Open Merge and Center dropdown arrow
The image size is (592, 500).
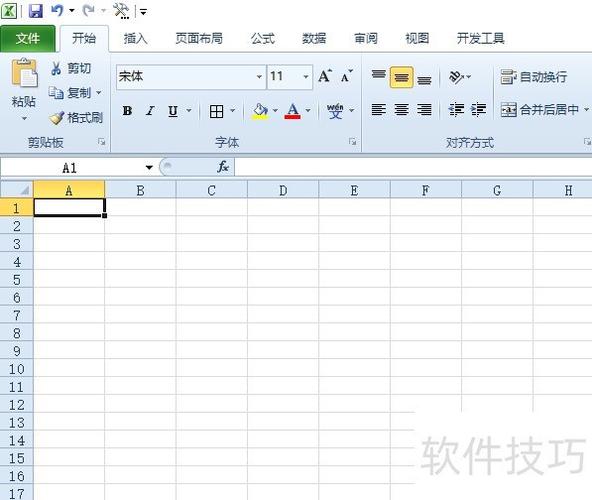coord(586,110)
